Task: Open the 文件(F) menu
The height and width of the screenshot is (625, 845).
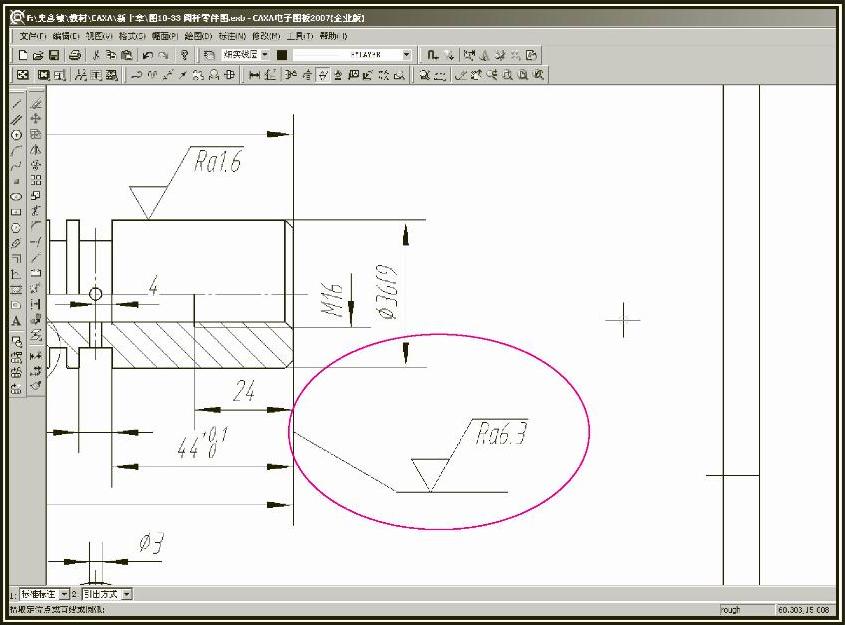Action: [33, 36]
